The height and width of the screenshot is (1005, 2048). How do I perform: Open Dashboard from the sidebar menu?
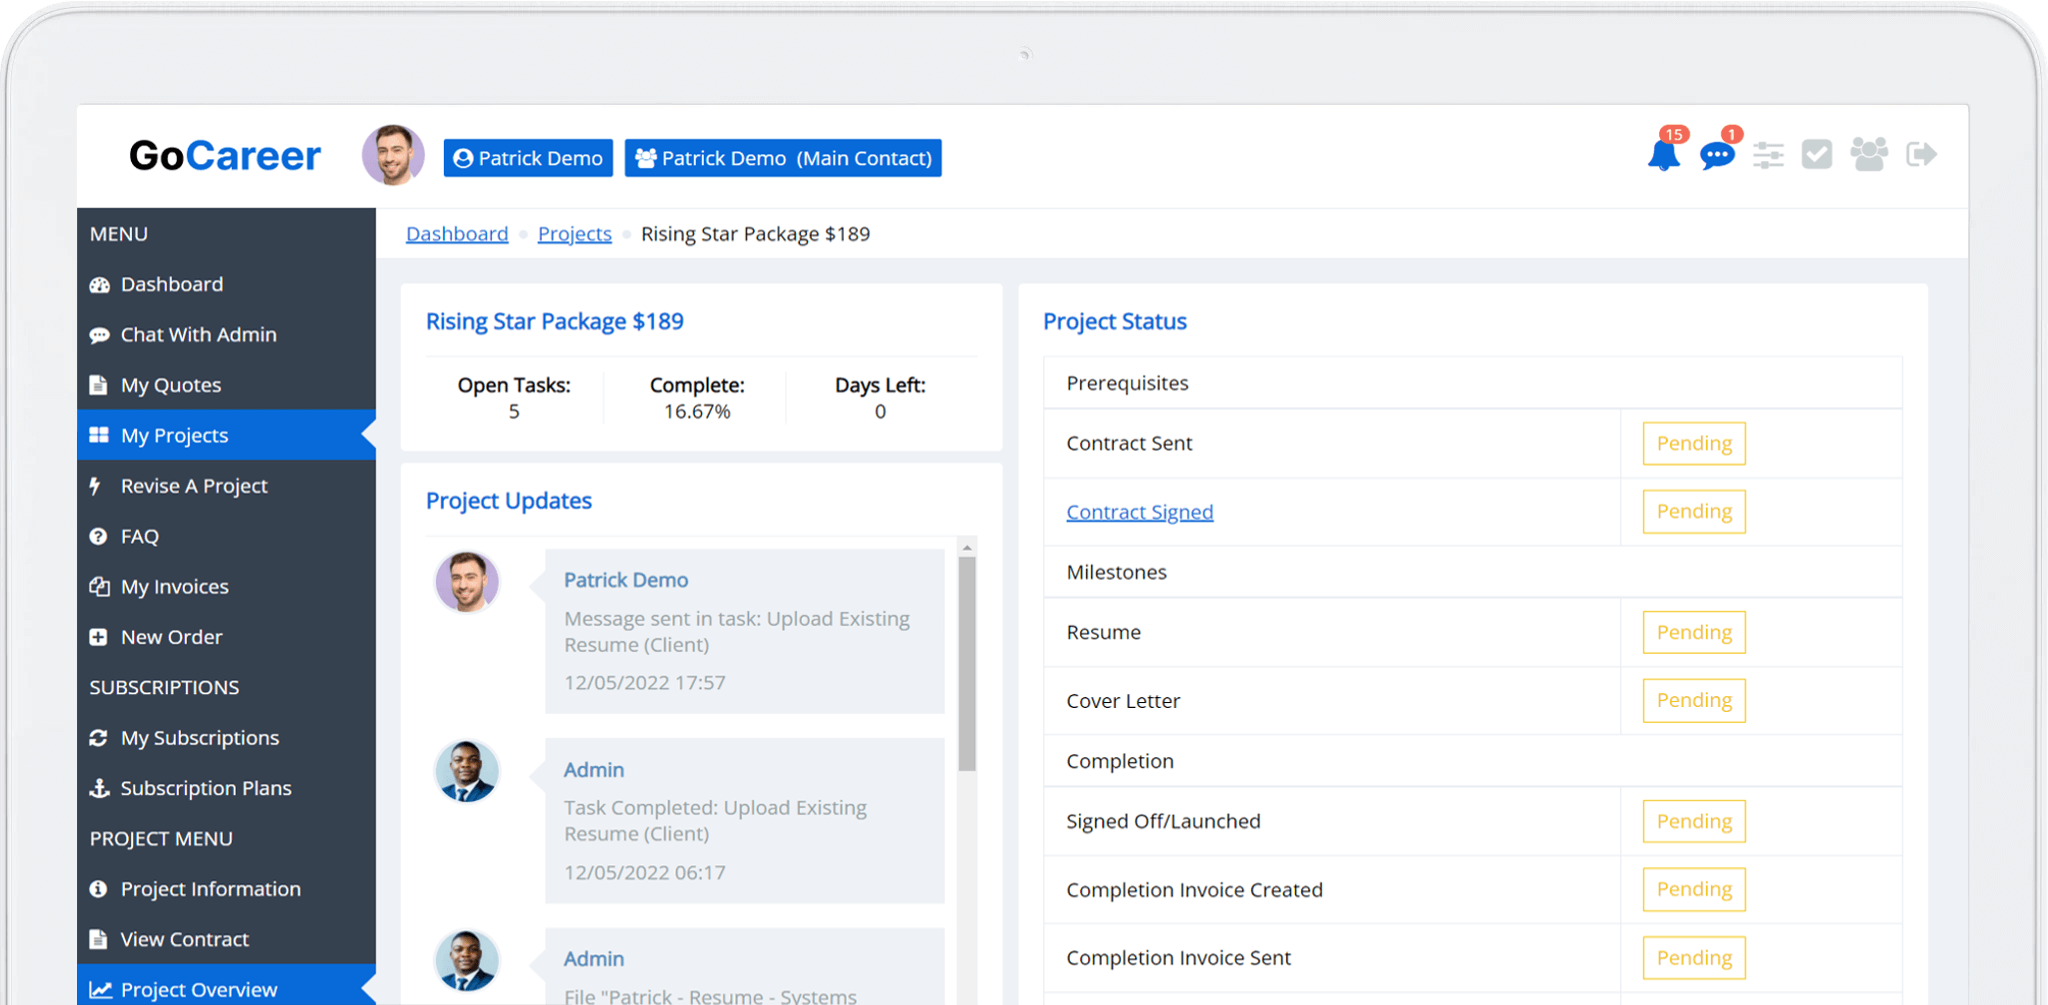coord(171,284)
